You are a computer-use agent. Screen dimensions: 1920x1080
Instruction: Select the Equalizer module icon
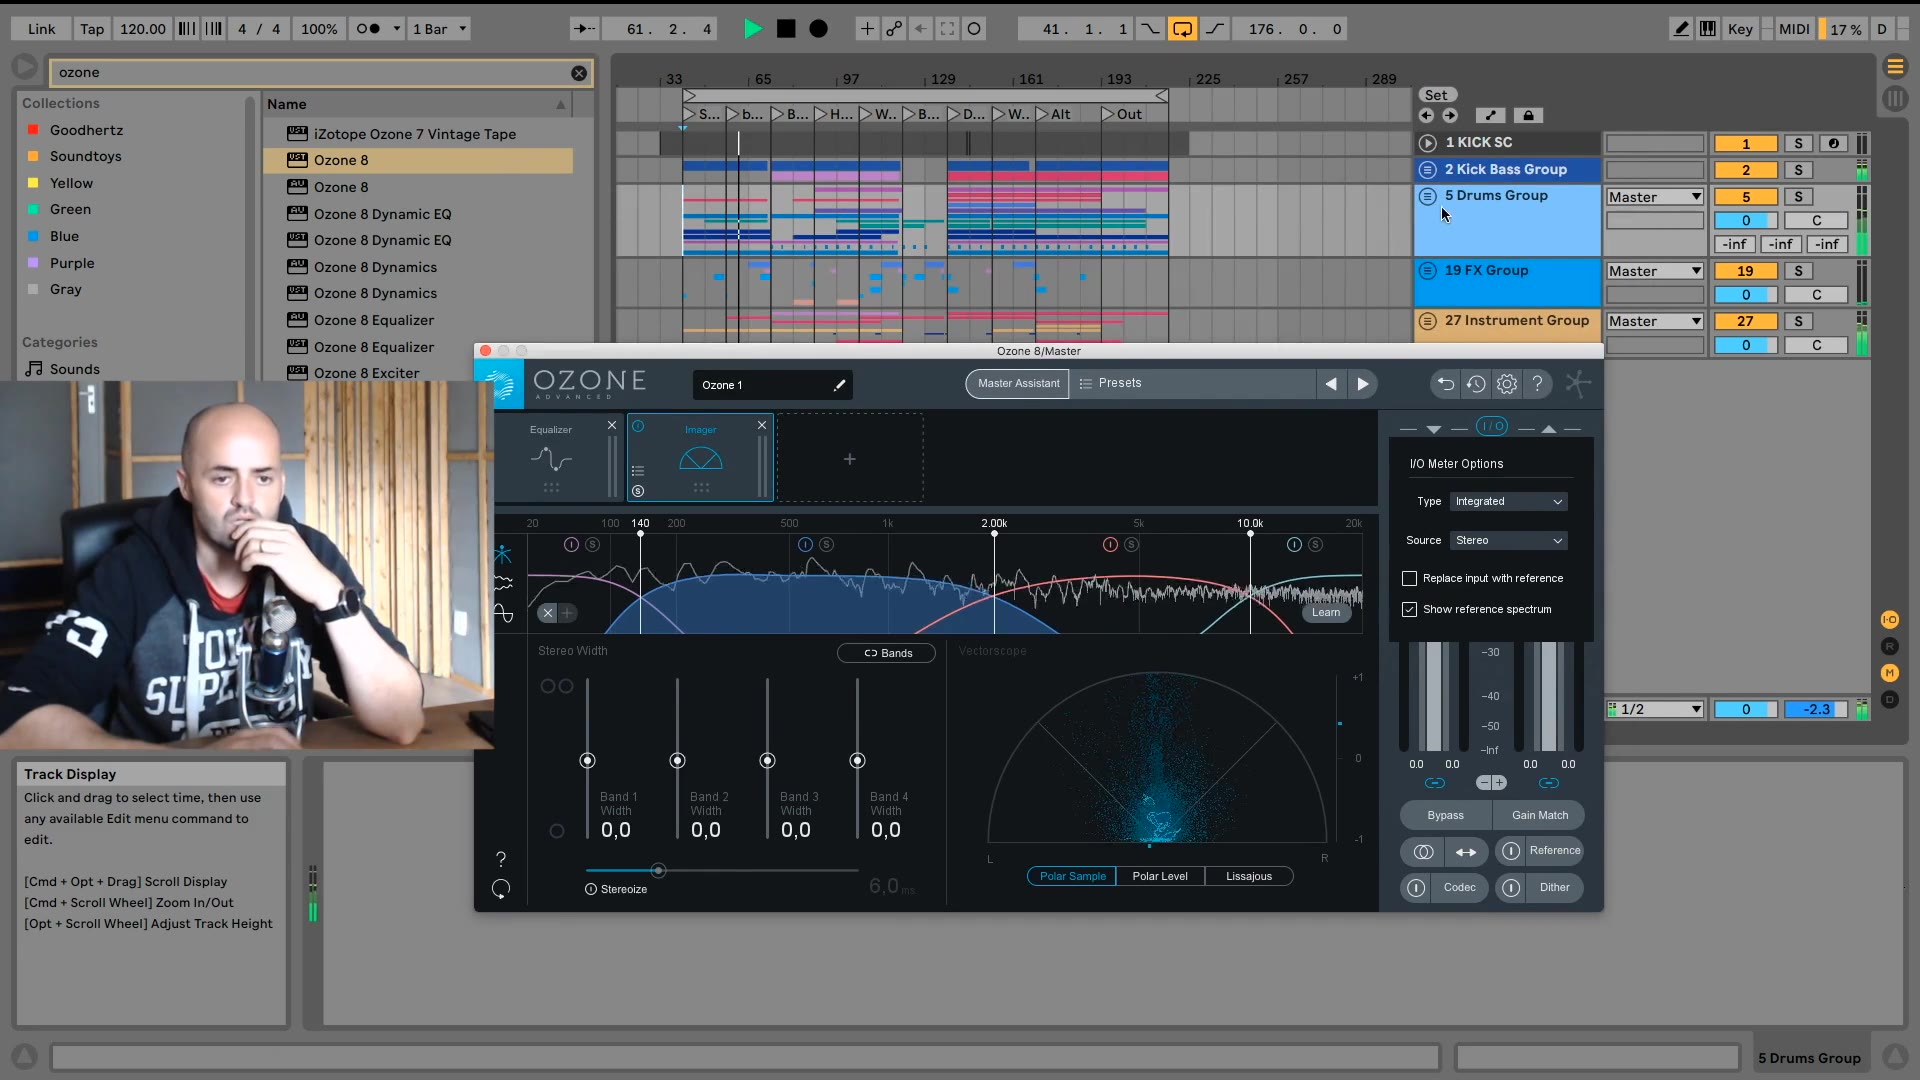(x=551, y=459)
